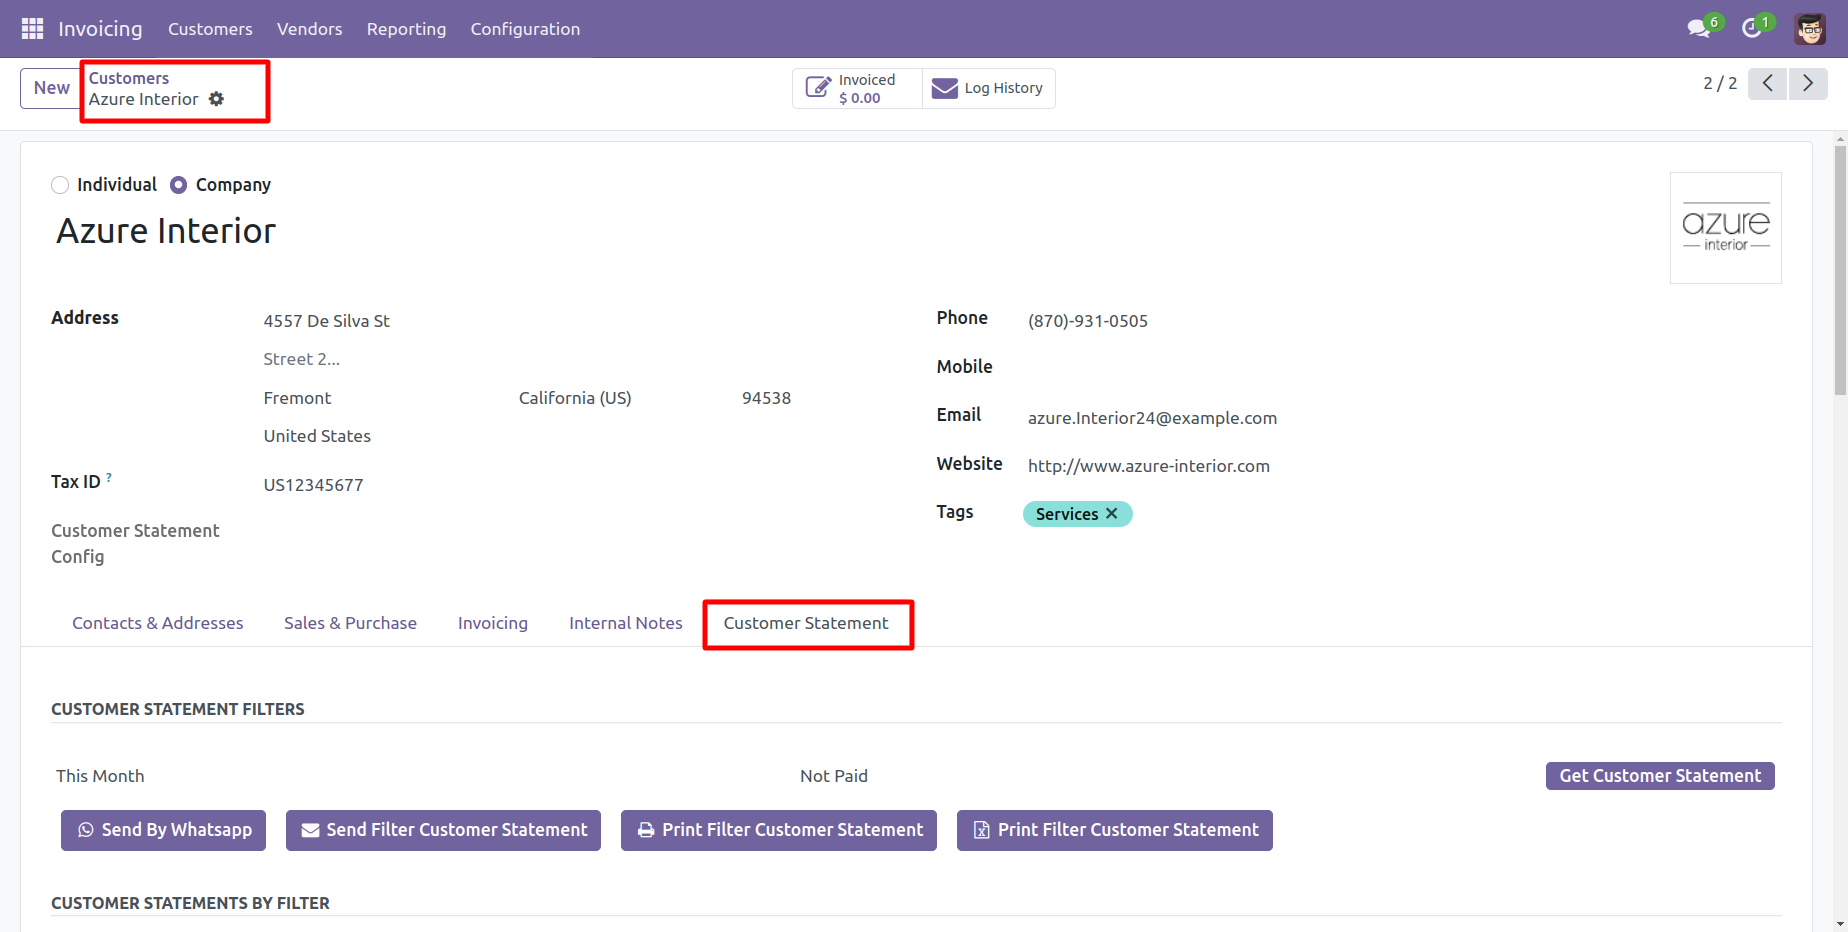Click the Azure Interior logo image

(1726, 228)
